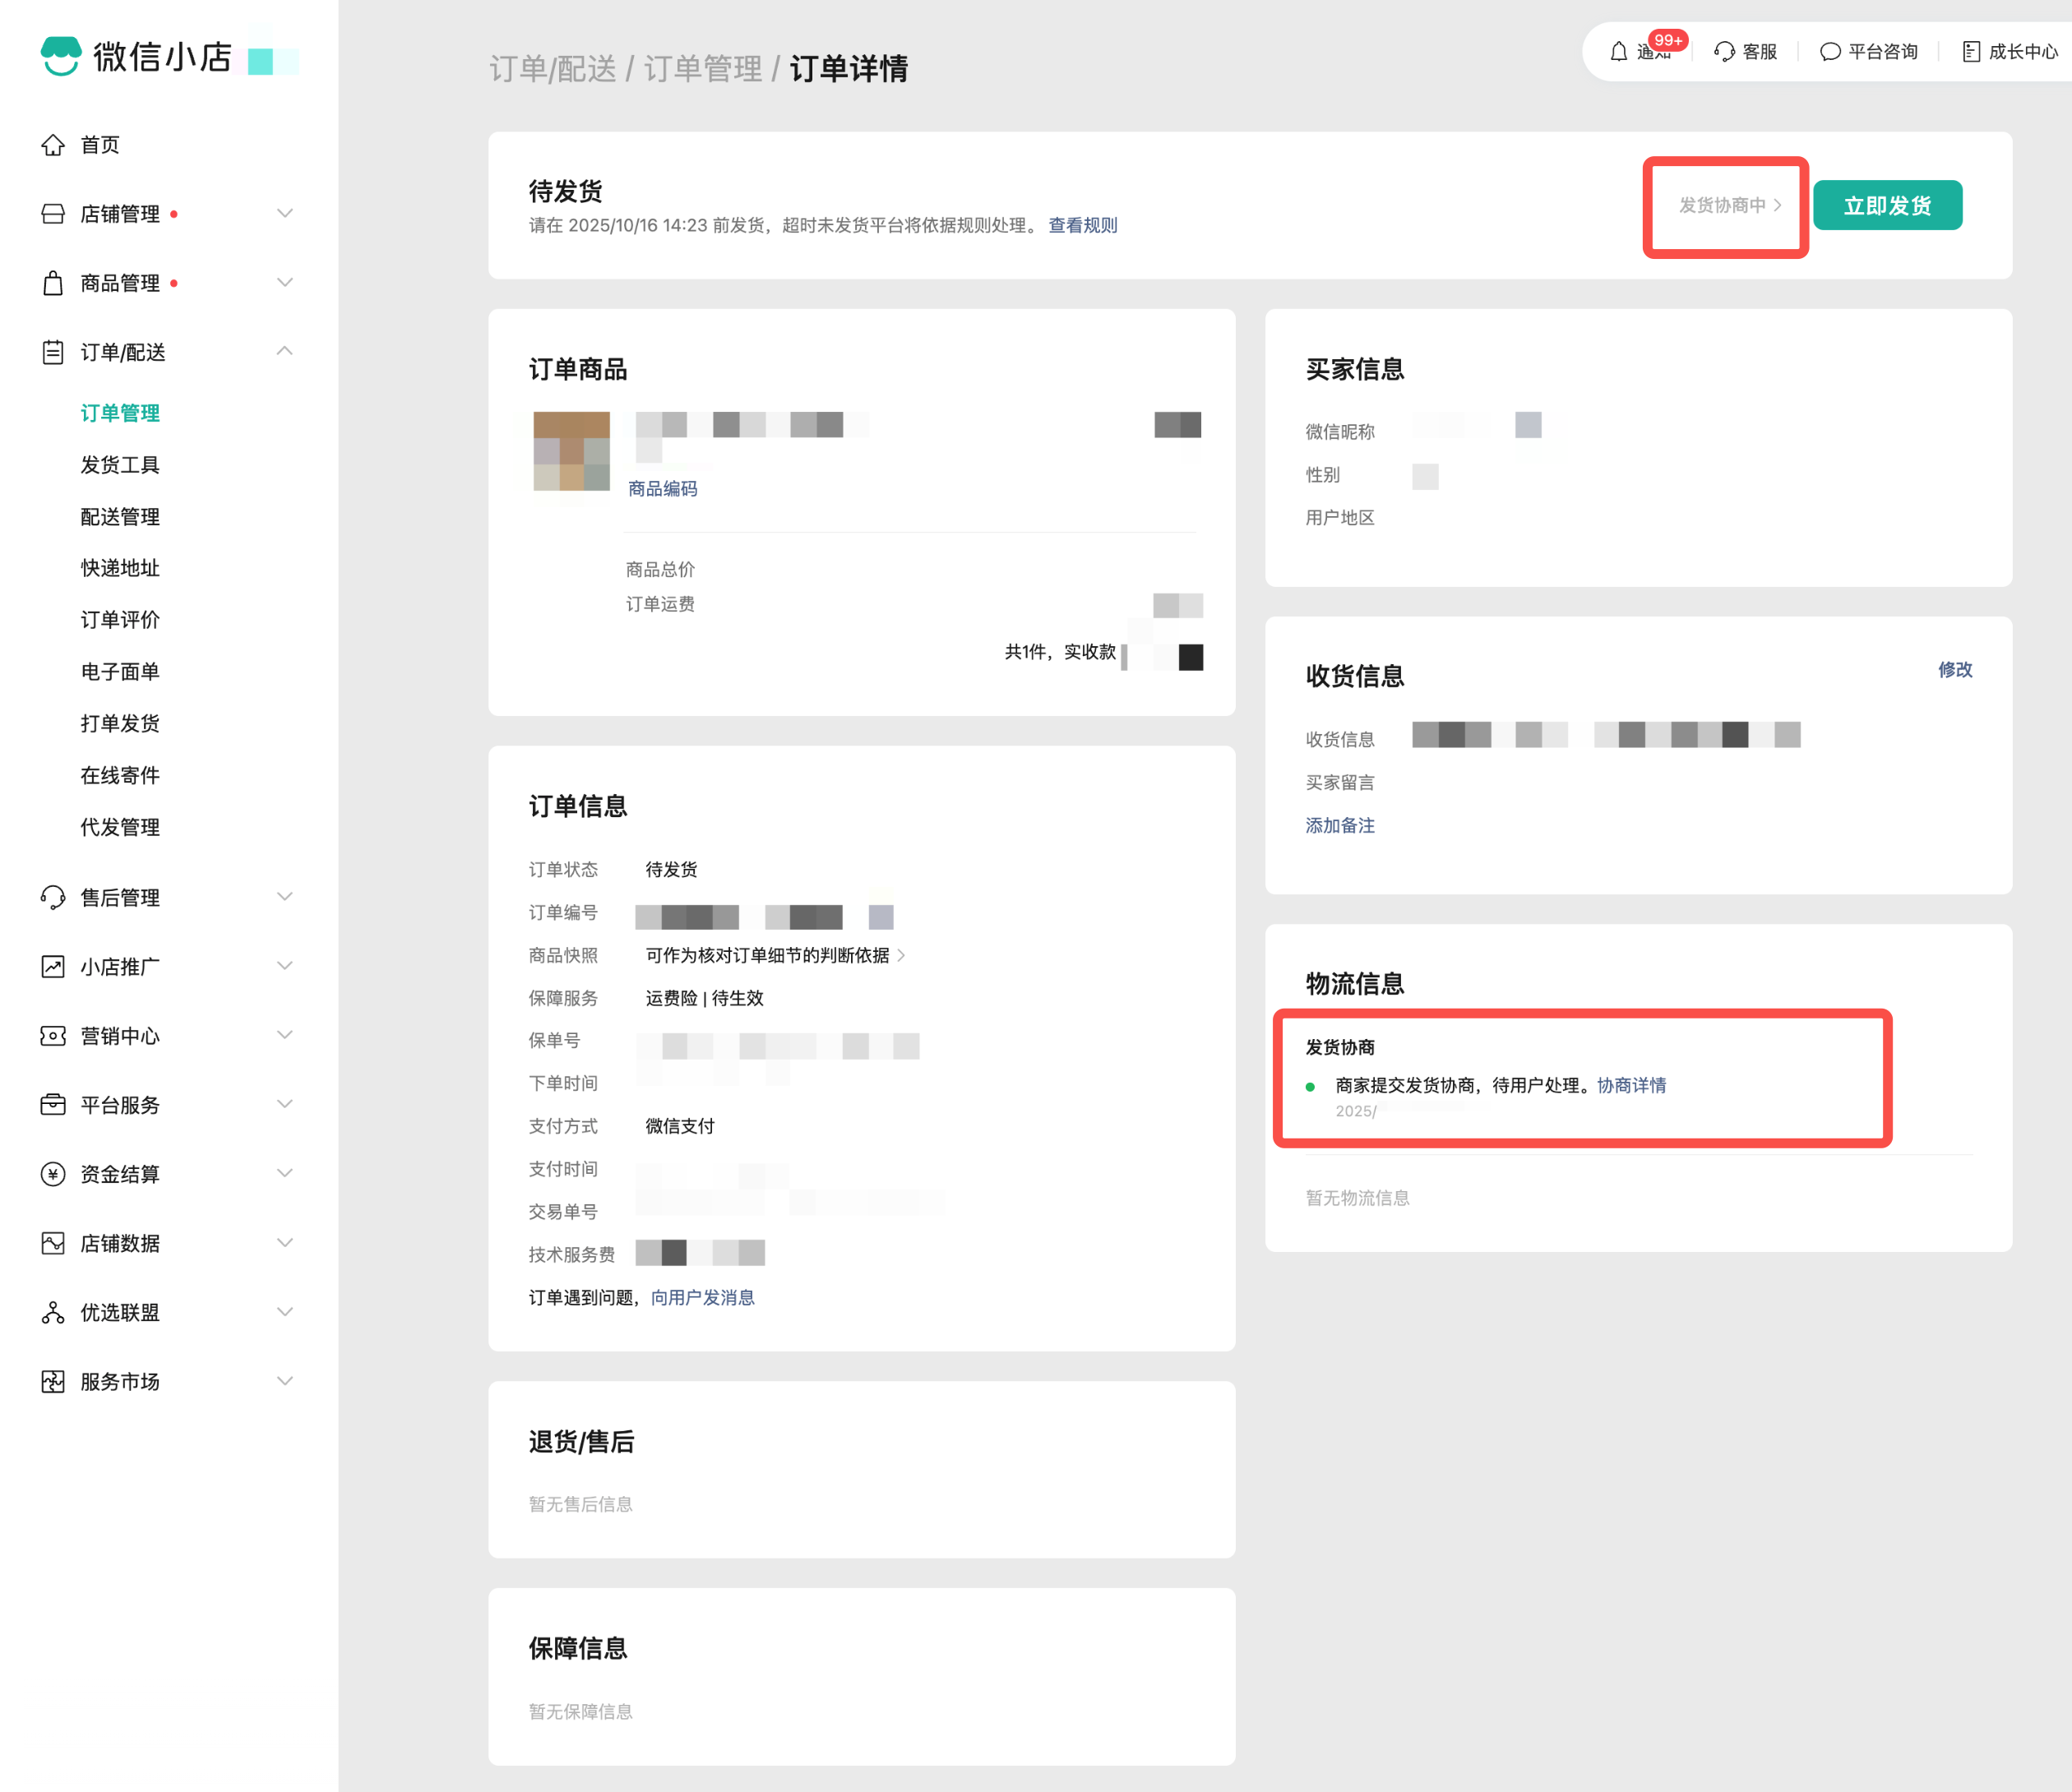Click the 客服 headset icon

(x=1724, y=52)
